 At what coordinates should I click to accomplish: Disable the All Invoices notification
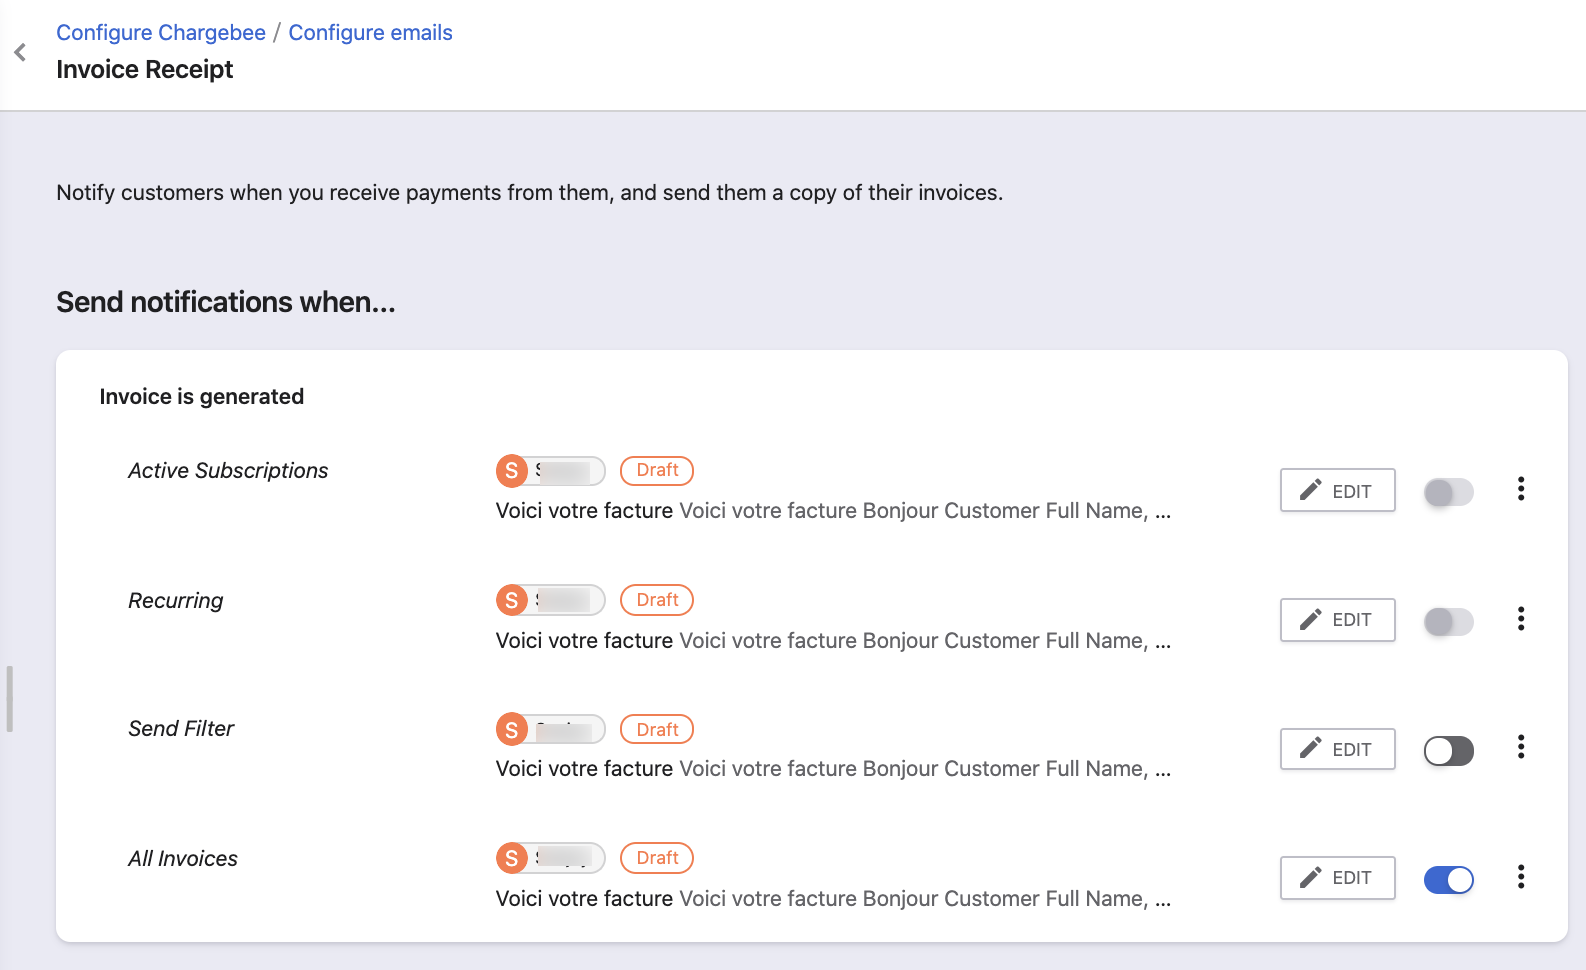[1448, 880]
